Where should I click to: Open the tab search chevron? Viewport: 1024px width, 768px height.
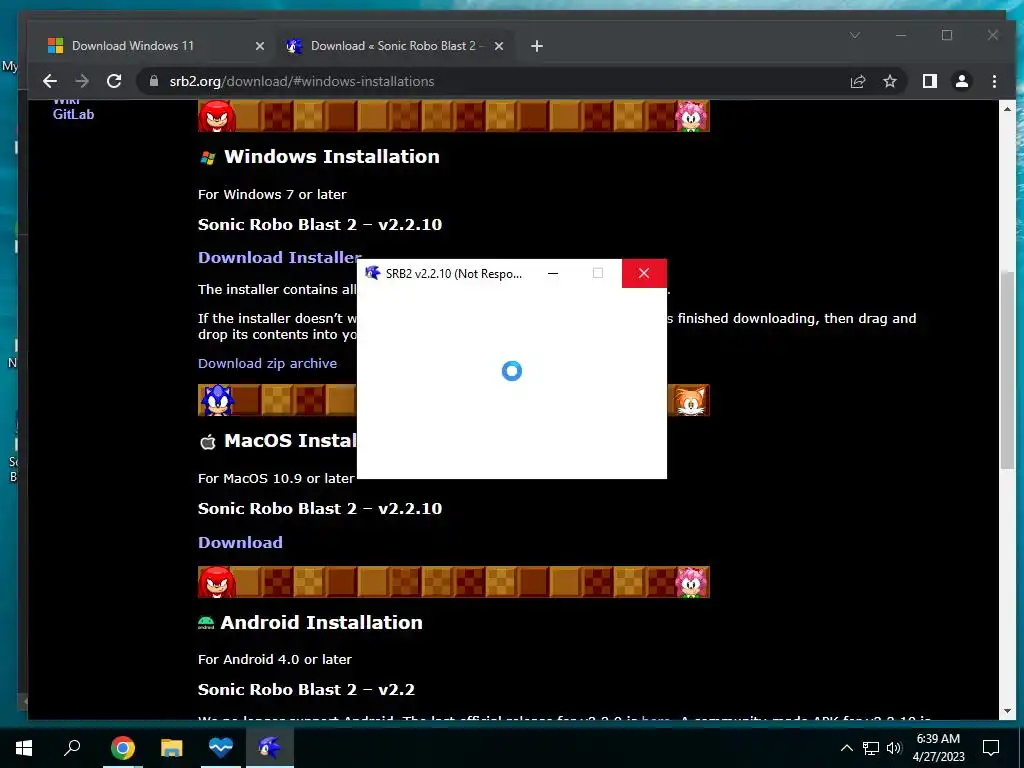tap(855, 35)
